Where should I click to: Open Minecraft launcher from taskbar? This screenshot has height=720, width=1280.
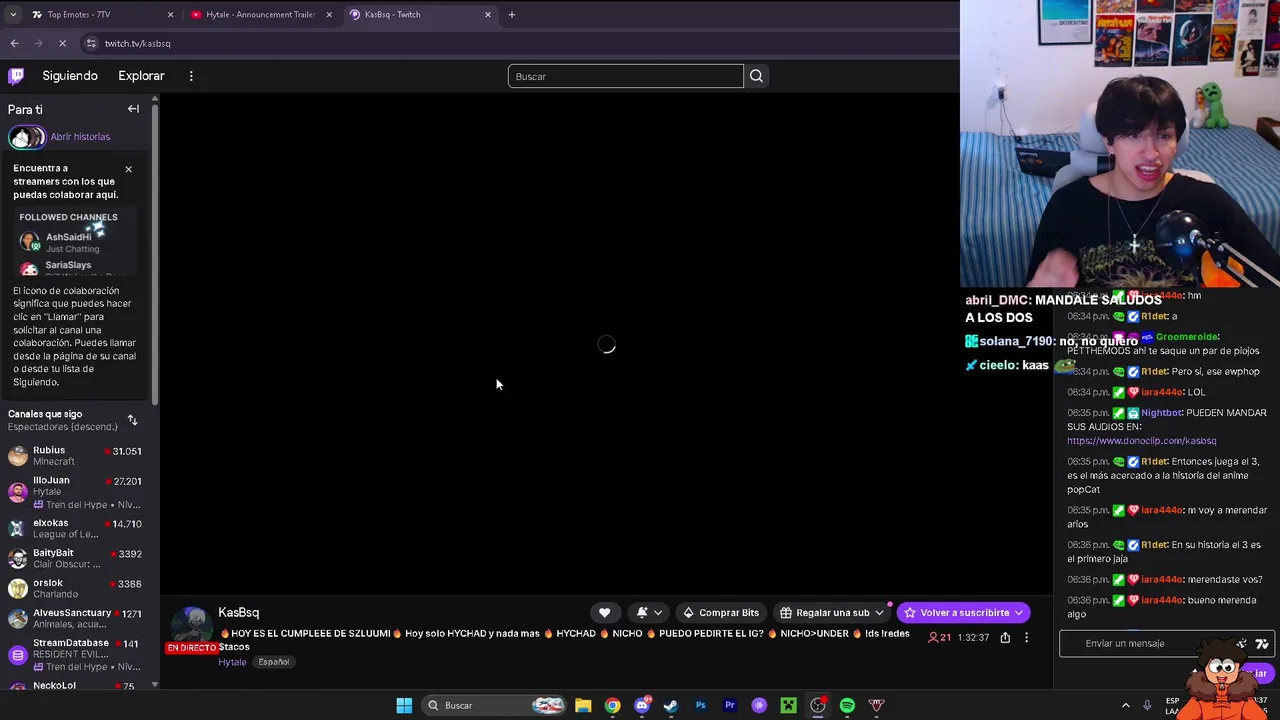pyautogui.click(x=788, y=705)
